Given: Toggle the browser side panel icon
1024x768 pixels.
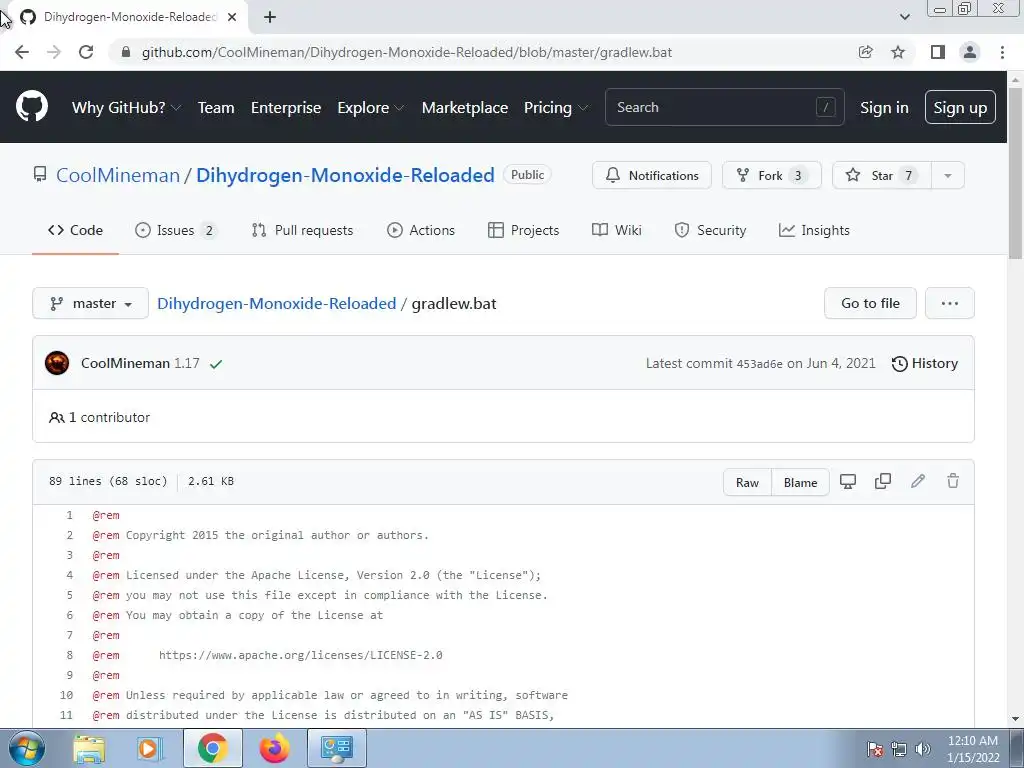Looking at the screenshot, I should point(938,52).
